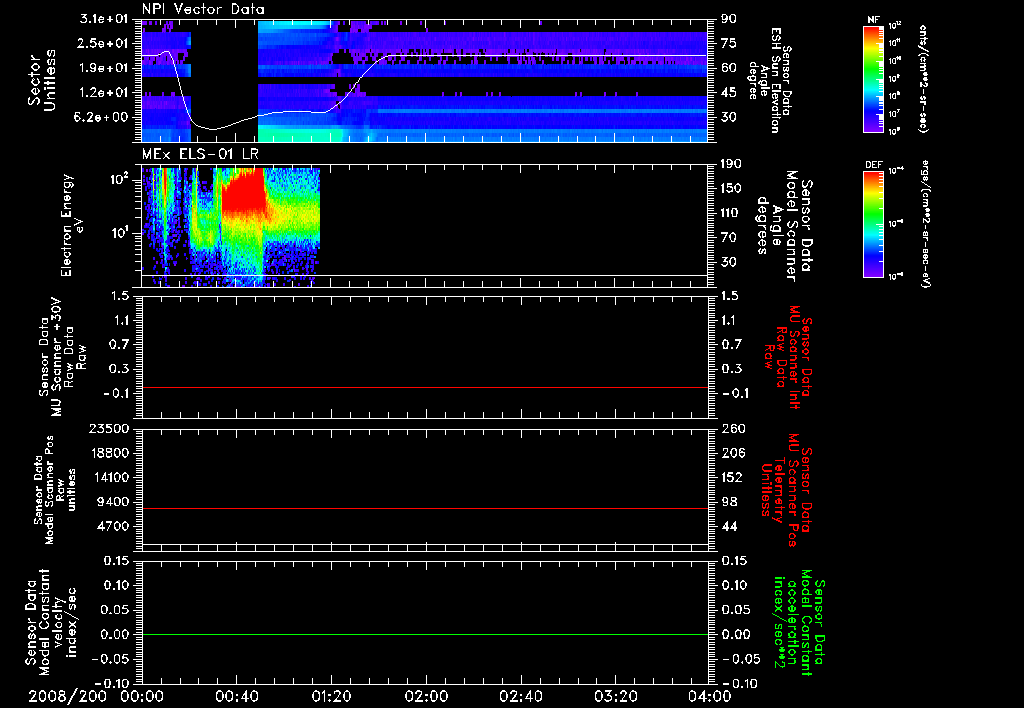
Task: Click the 2.5e+01 sector tick label
Action: [103, 43]
